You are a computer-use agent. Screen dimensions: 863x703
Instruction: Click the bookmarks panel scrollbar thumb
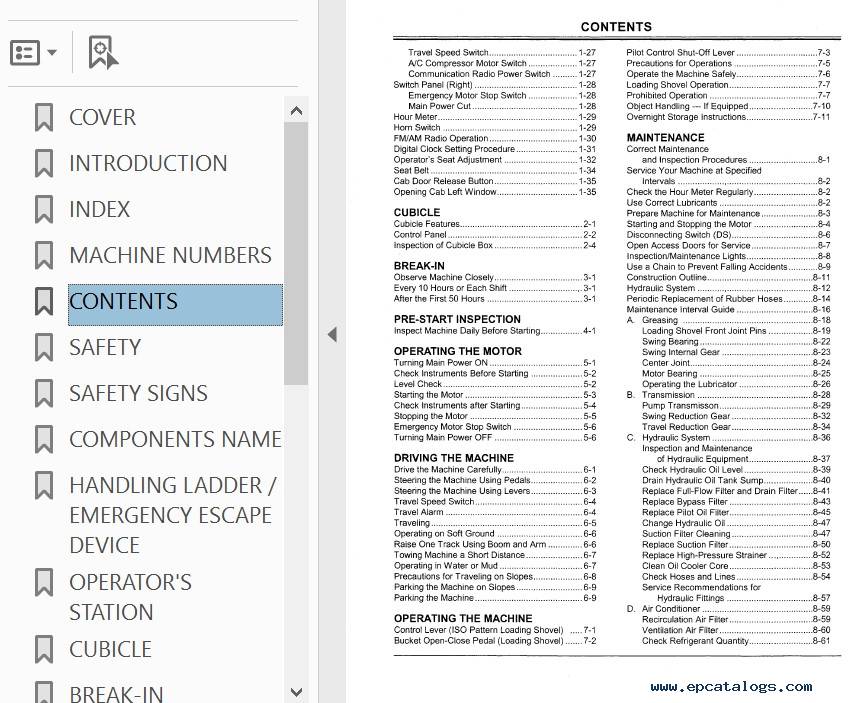296,253
